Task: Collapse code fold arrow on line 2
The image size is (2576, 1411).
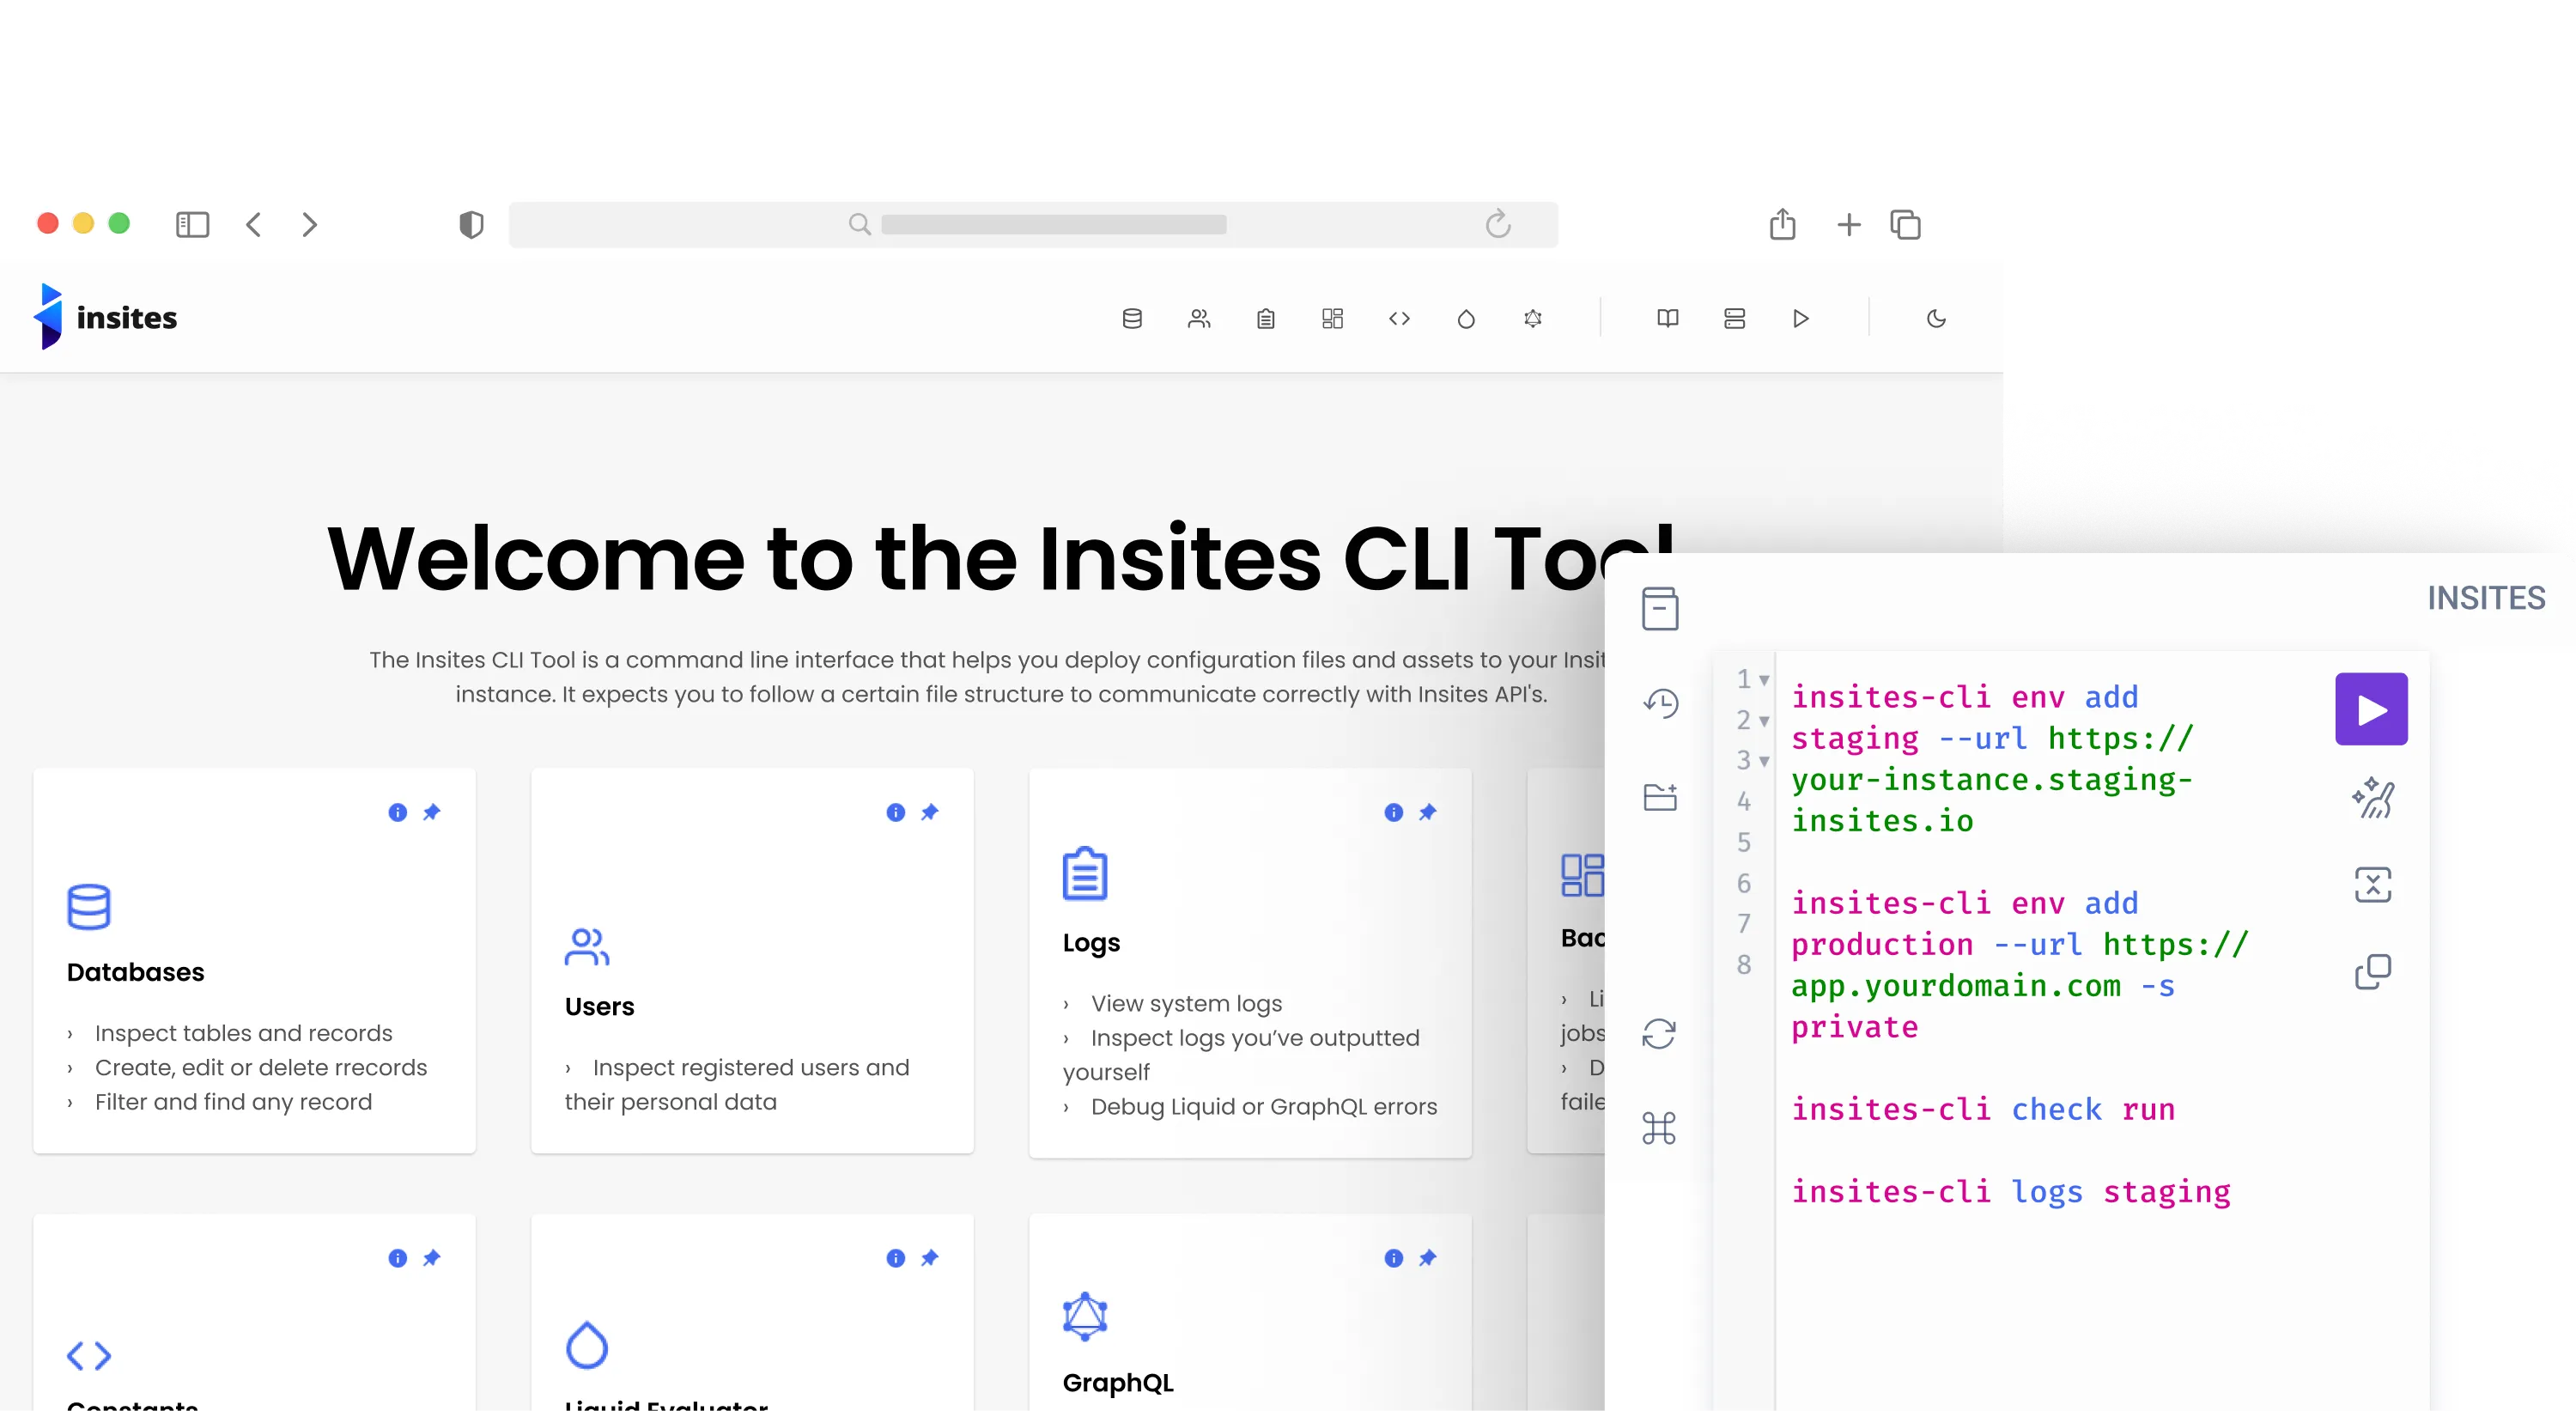Action: pyautogui.click(x=1764, y=721)
